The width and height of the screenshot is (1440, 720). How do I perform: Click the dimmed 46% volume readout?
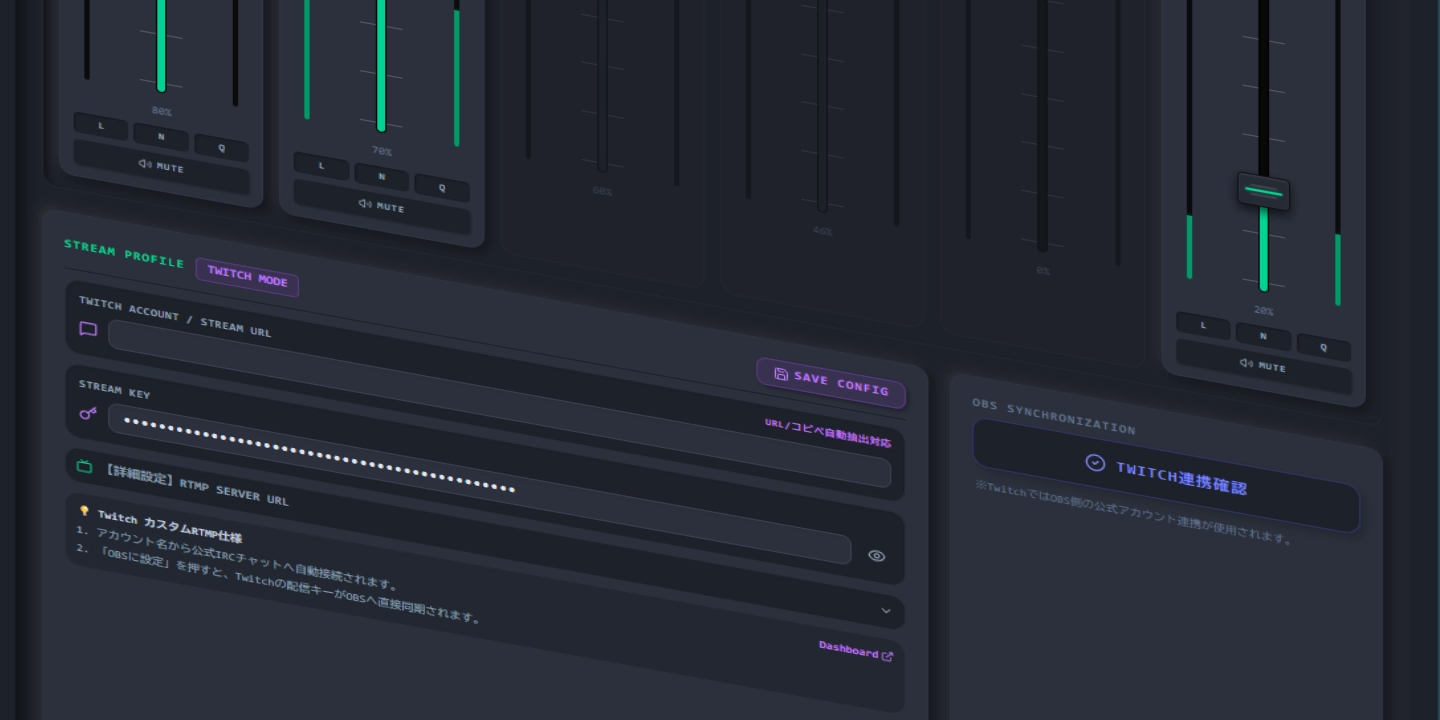(x=822, y=231)
